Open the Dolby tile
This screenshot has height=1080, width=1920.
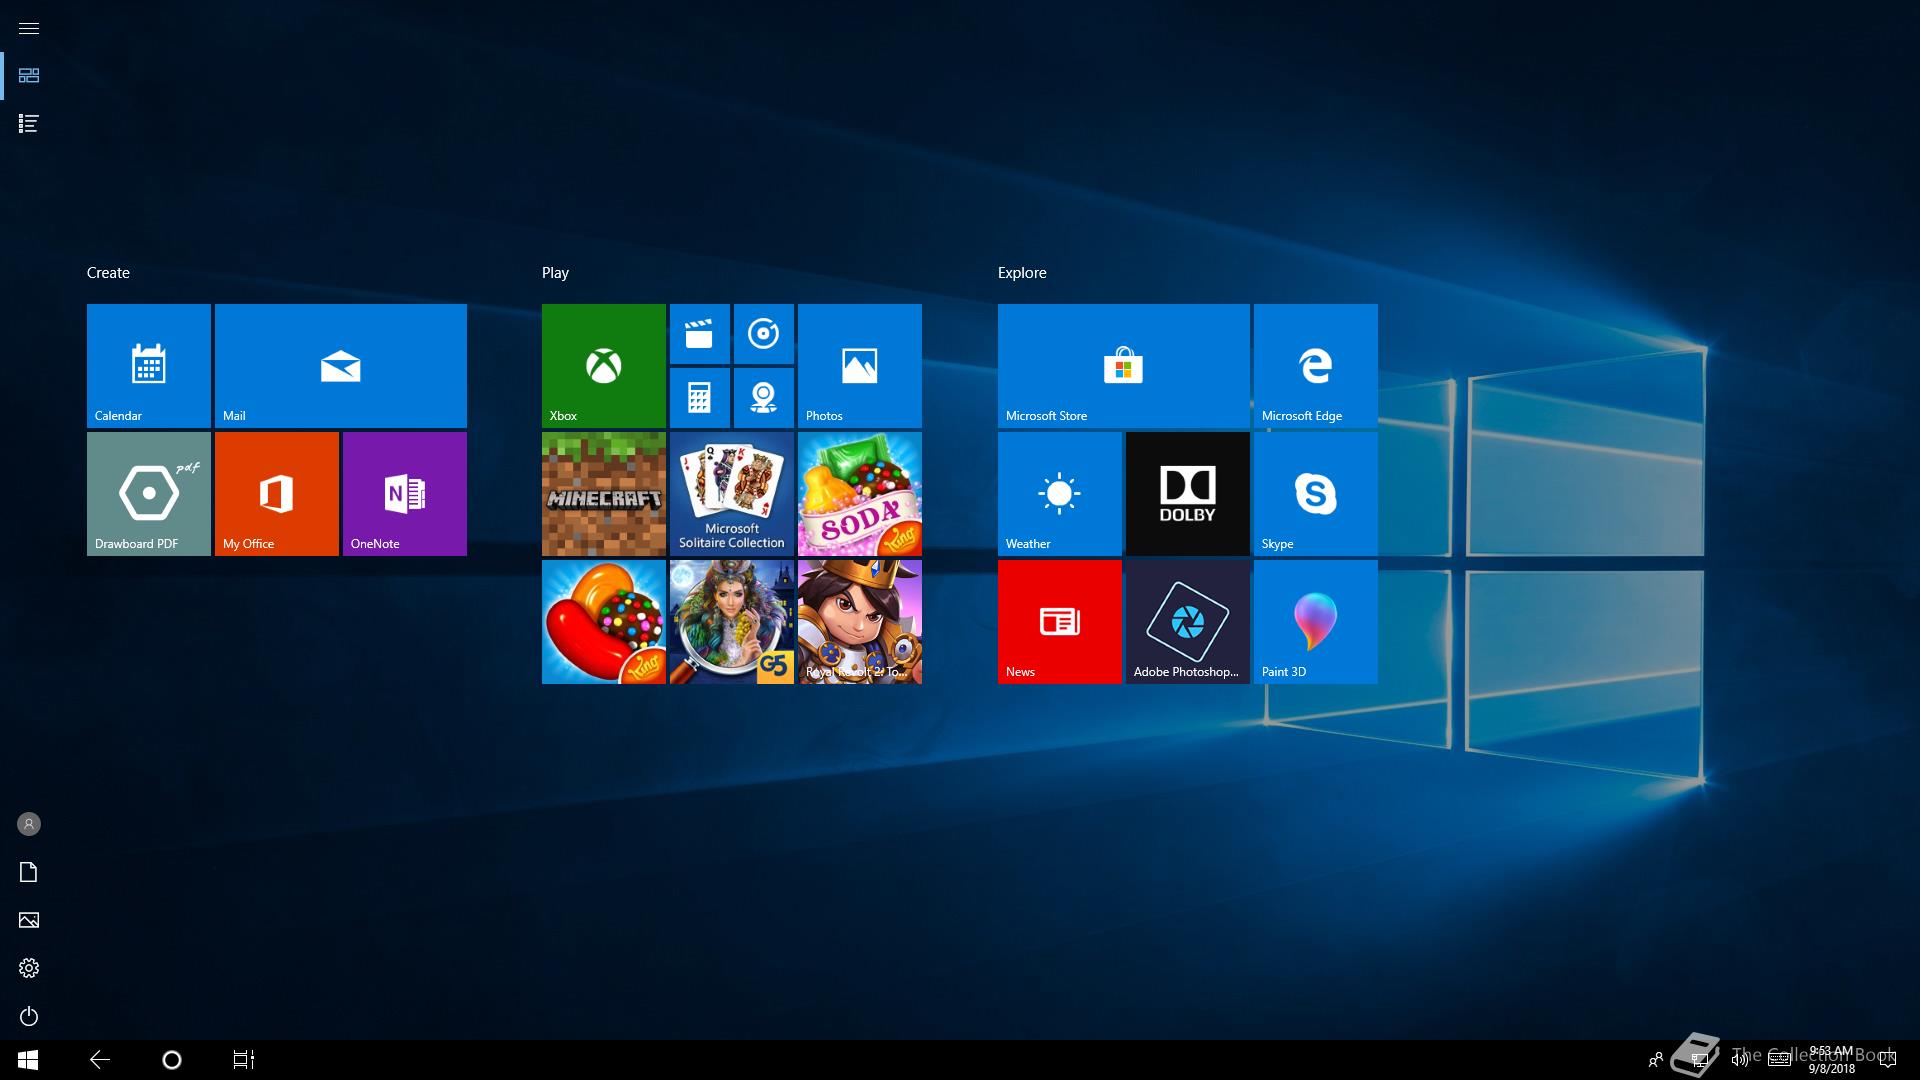click(x=1188, y=494)
